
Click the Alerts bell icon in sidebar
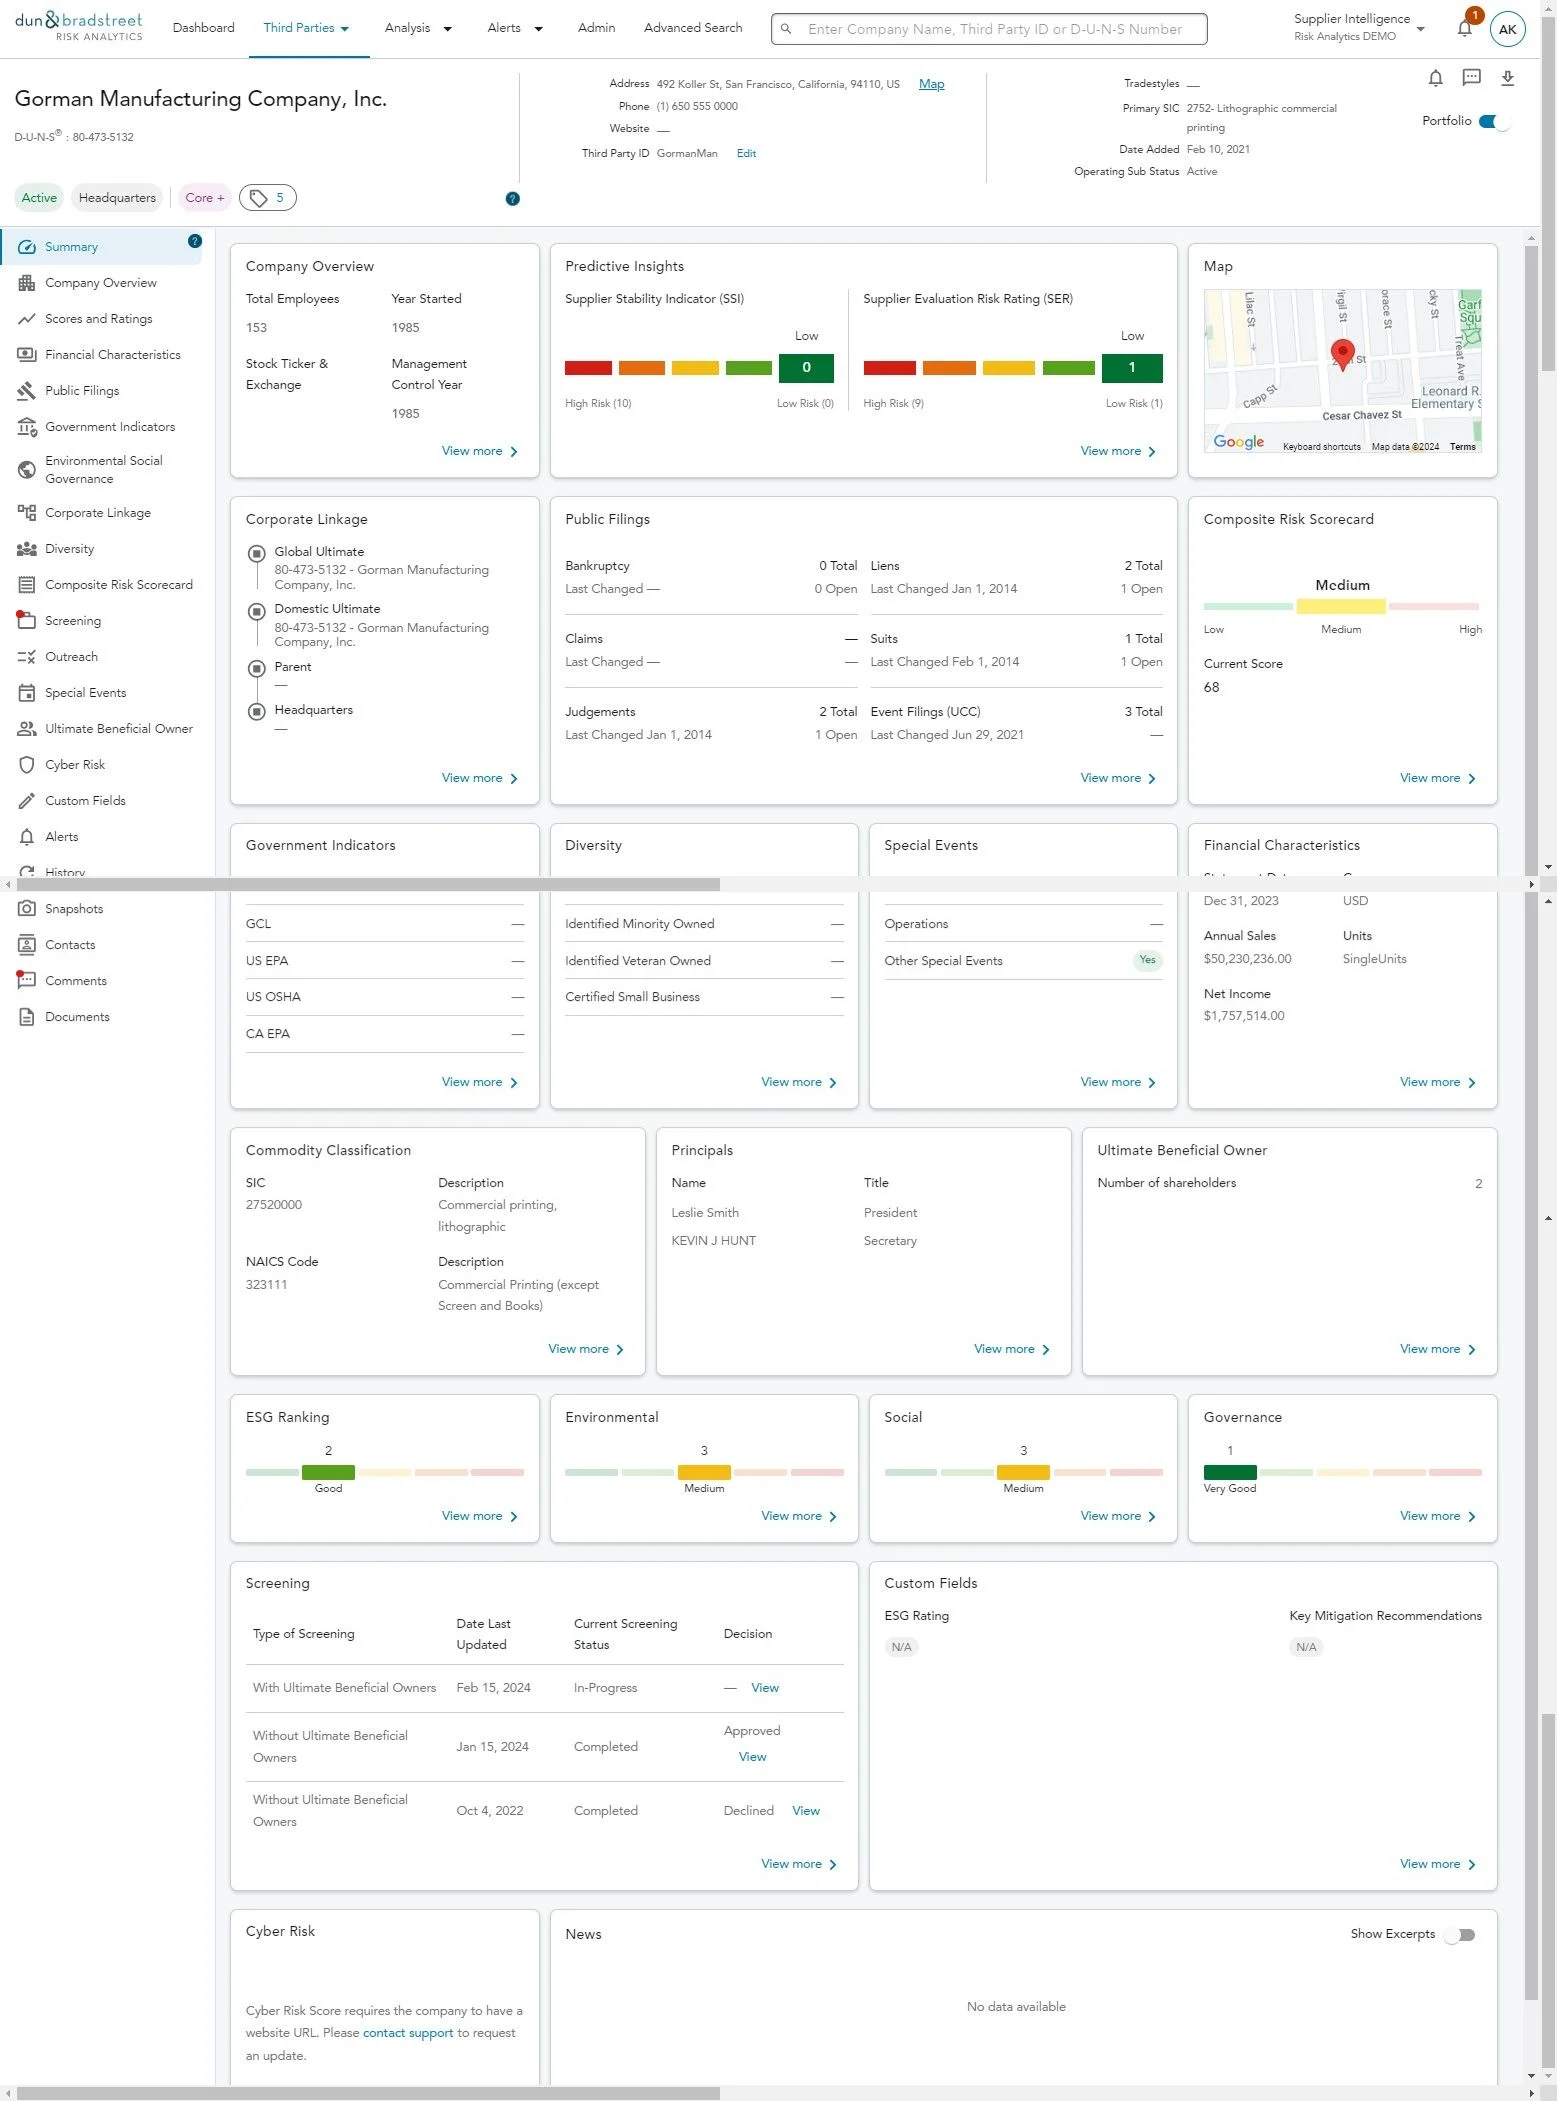point(27,837)
